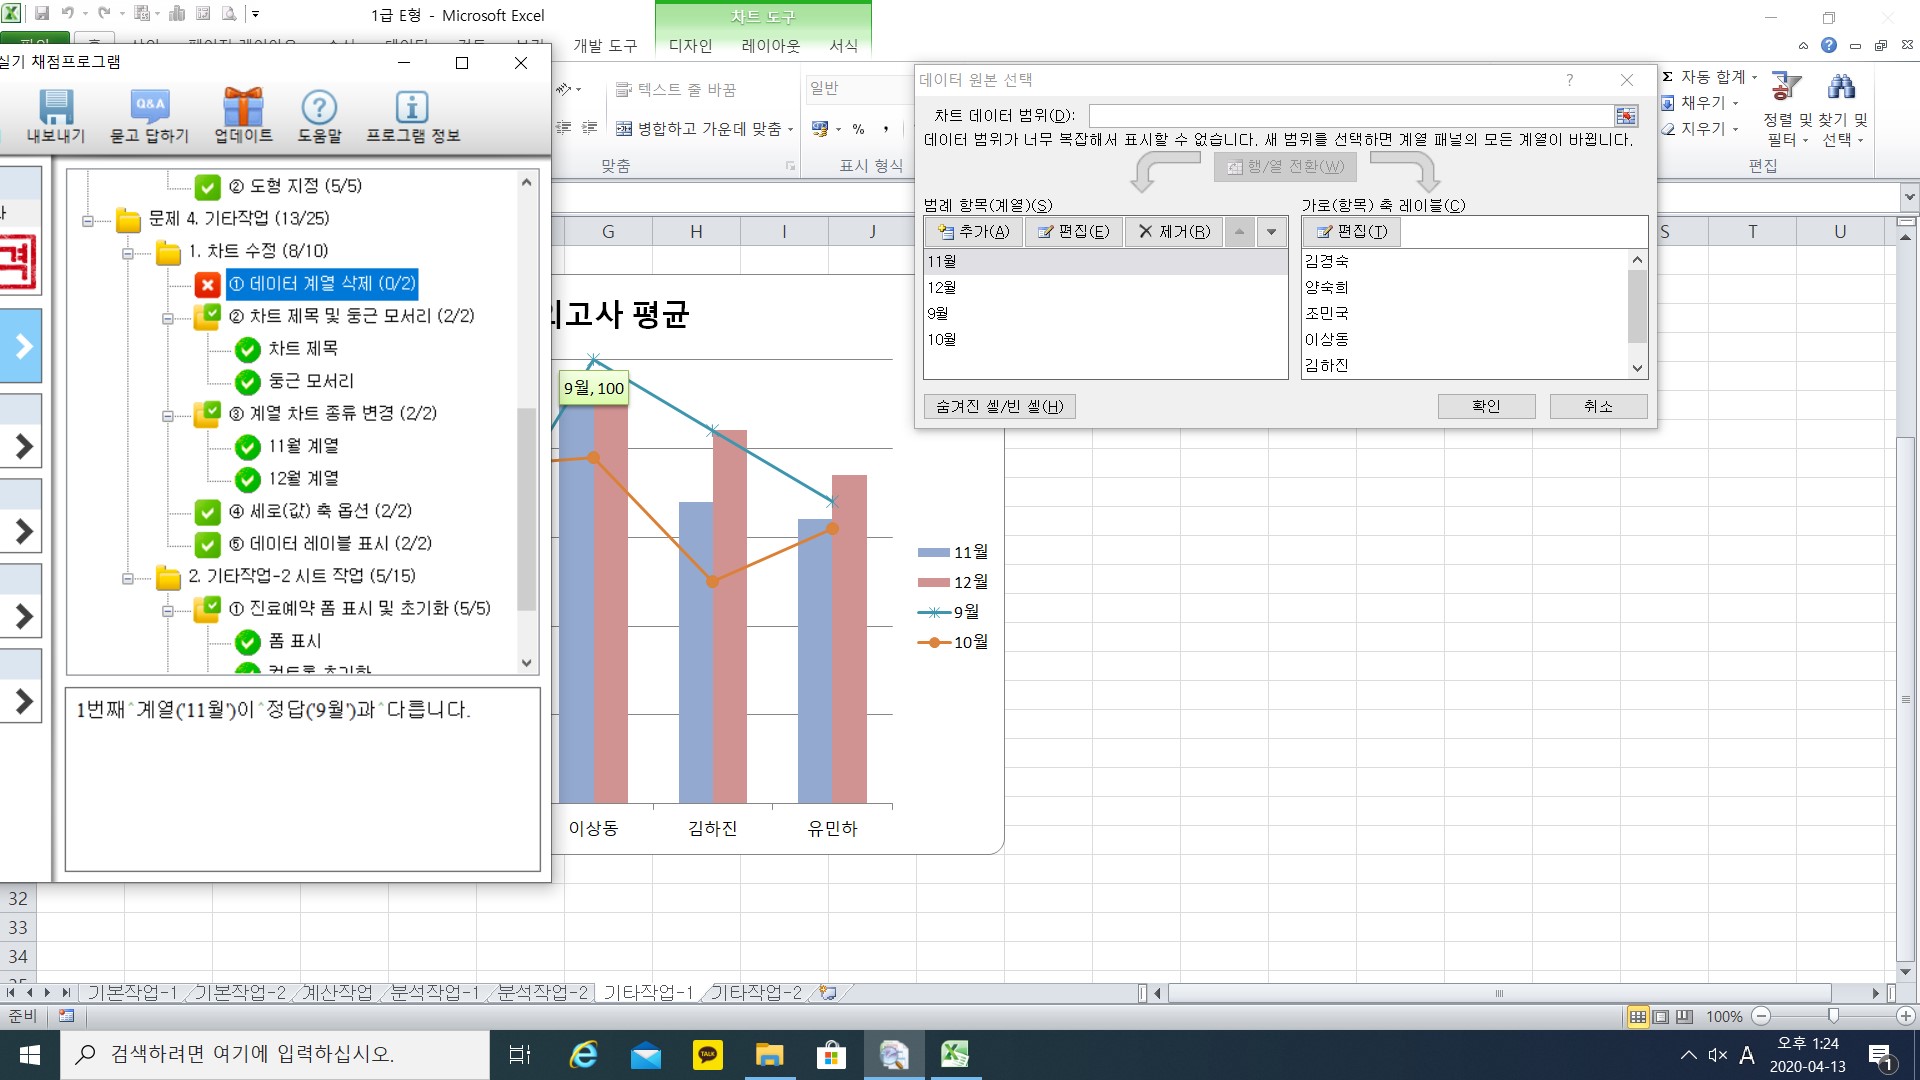The image size is (1920, 1080).
Task: Click the 찾기 및 선택 binoculars icon
Action: tap(1841, 88)
